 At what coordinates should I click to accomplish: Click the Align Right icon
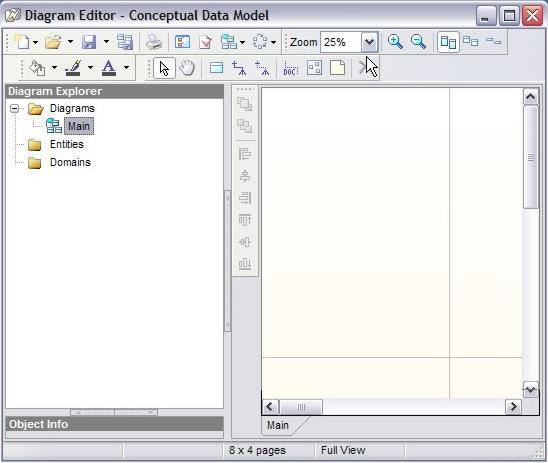tap(245, 198)
